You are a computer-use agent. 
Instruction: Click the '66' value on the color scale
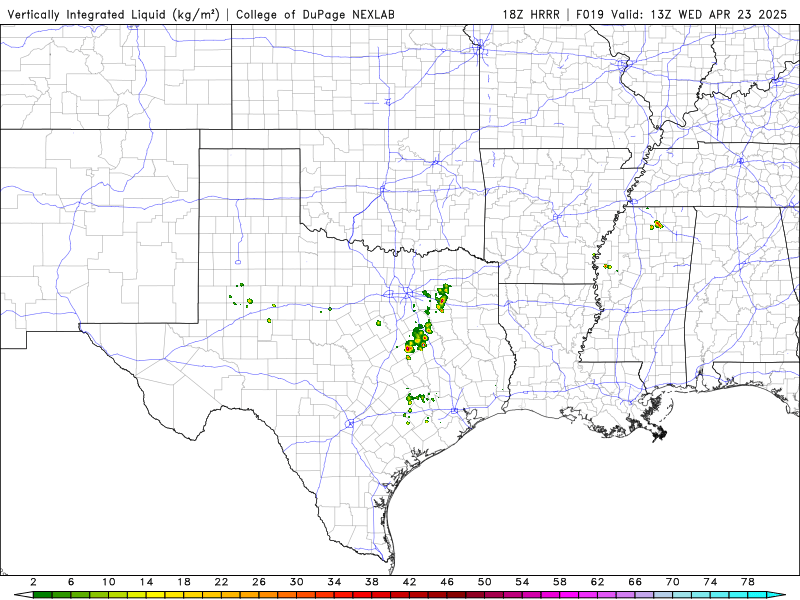(x=635, y=582)
